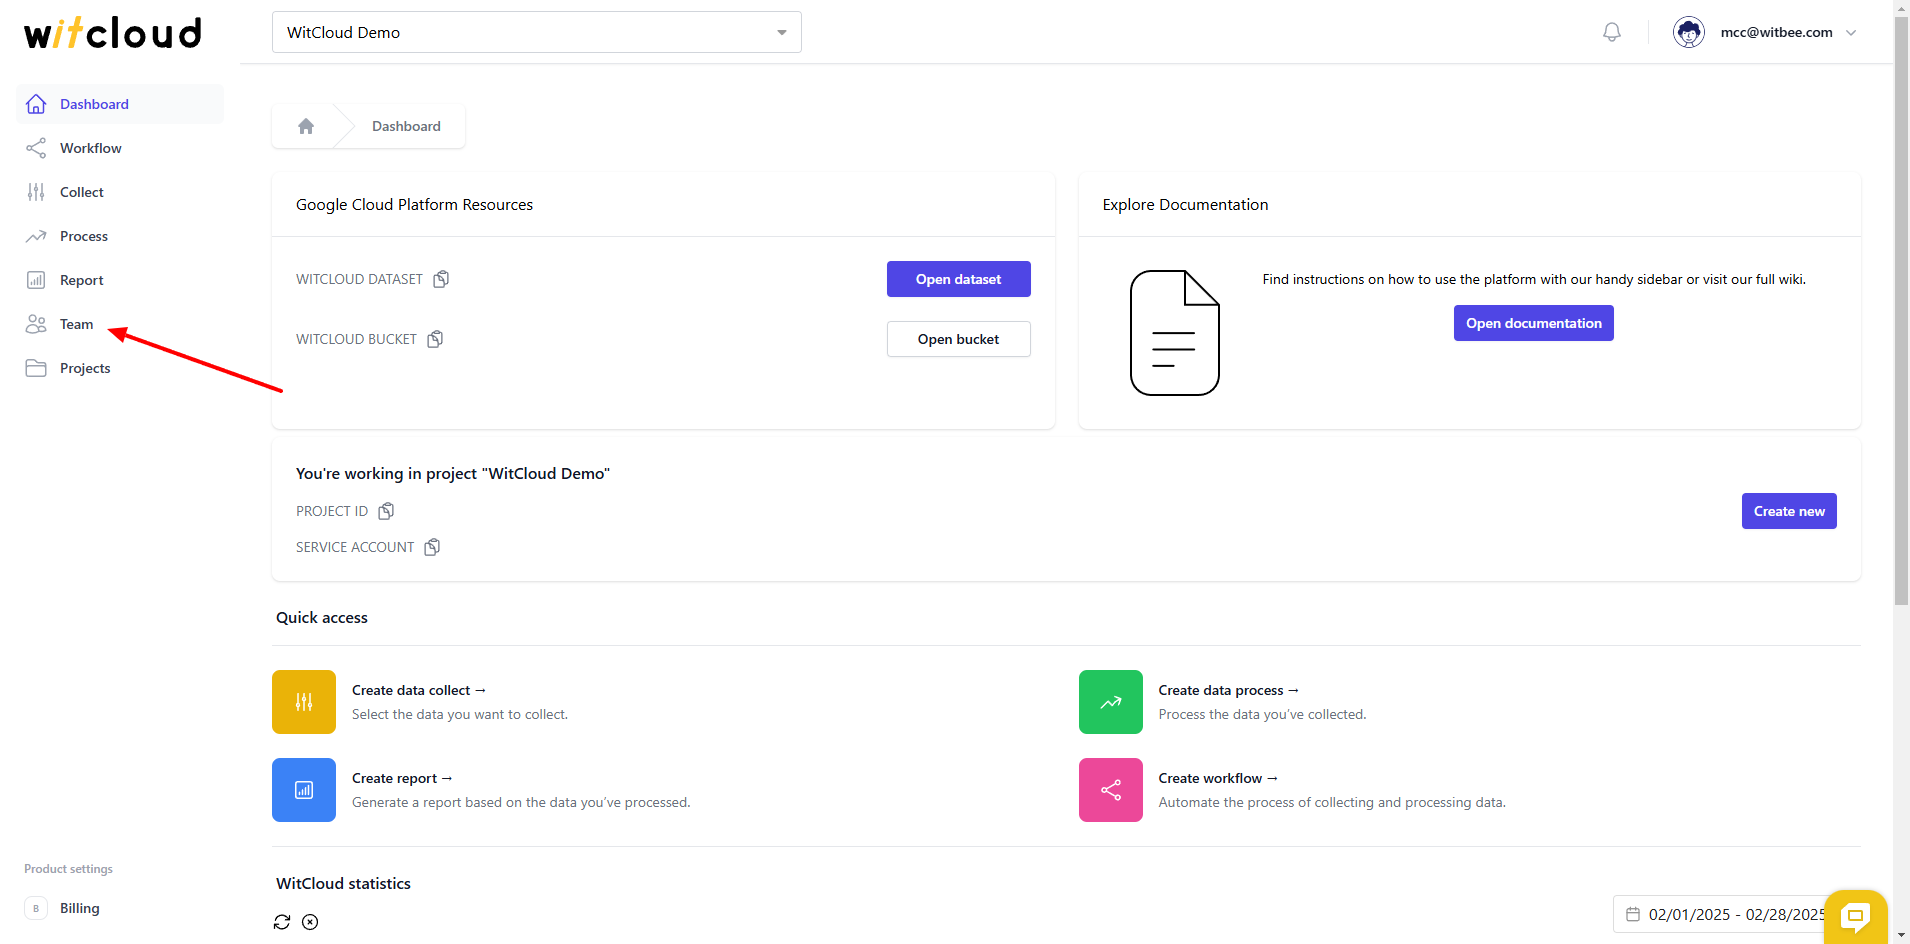The width and height of the screenshot is (1910, 944).
Task: Click the Dashboard house icon in sidebar
Action: 36,104
